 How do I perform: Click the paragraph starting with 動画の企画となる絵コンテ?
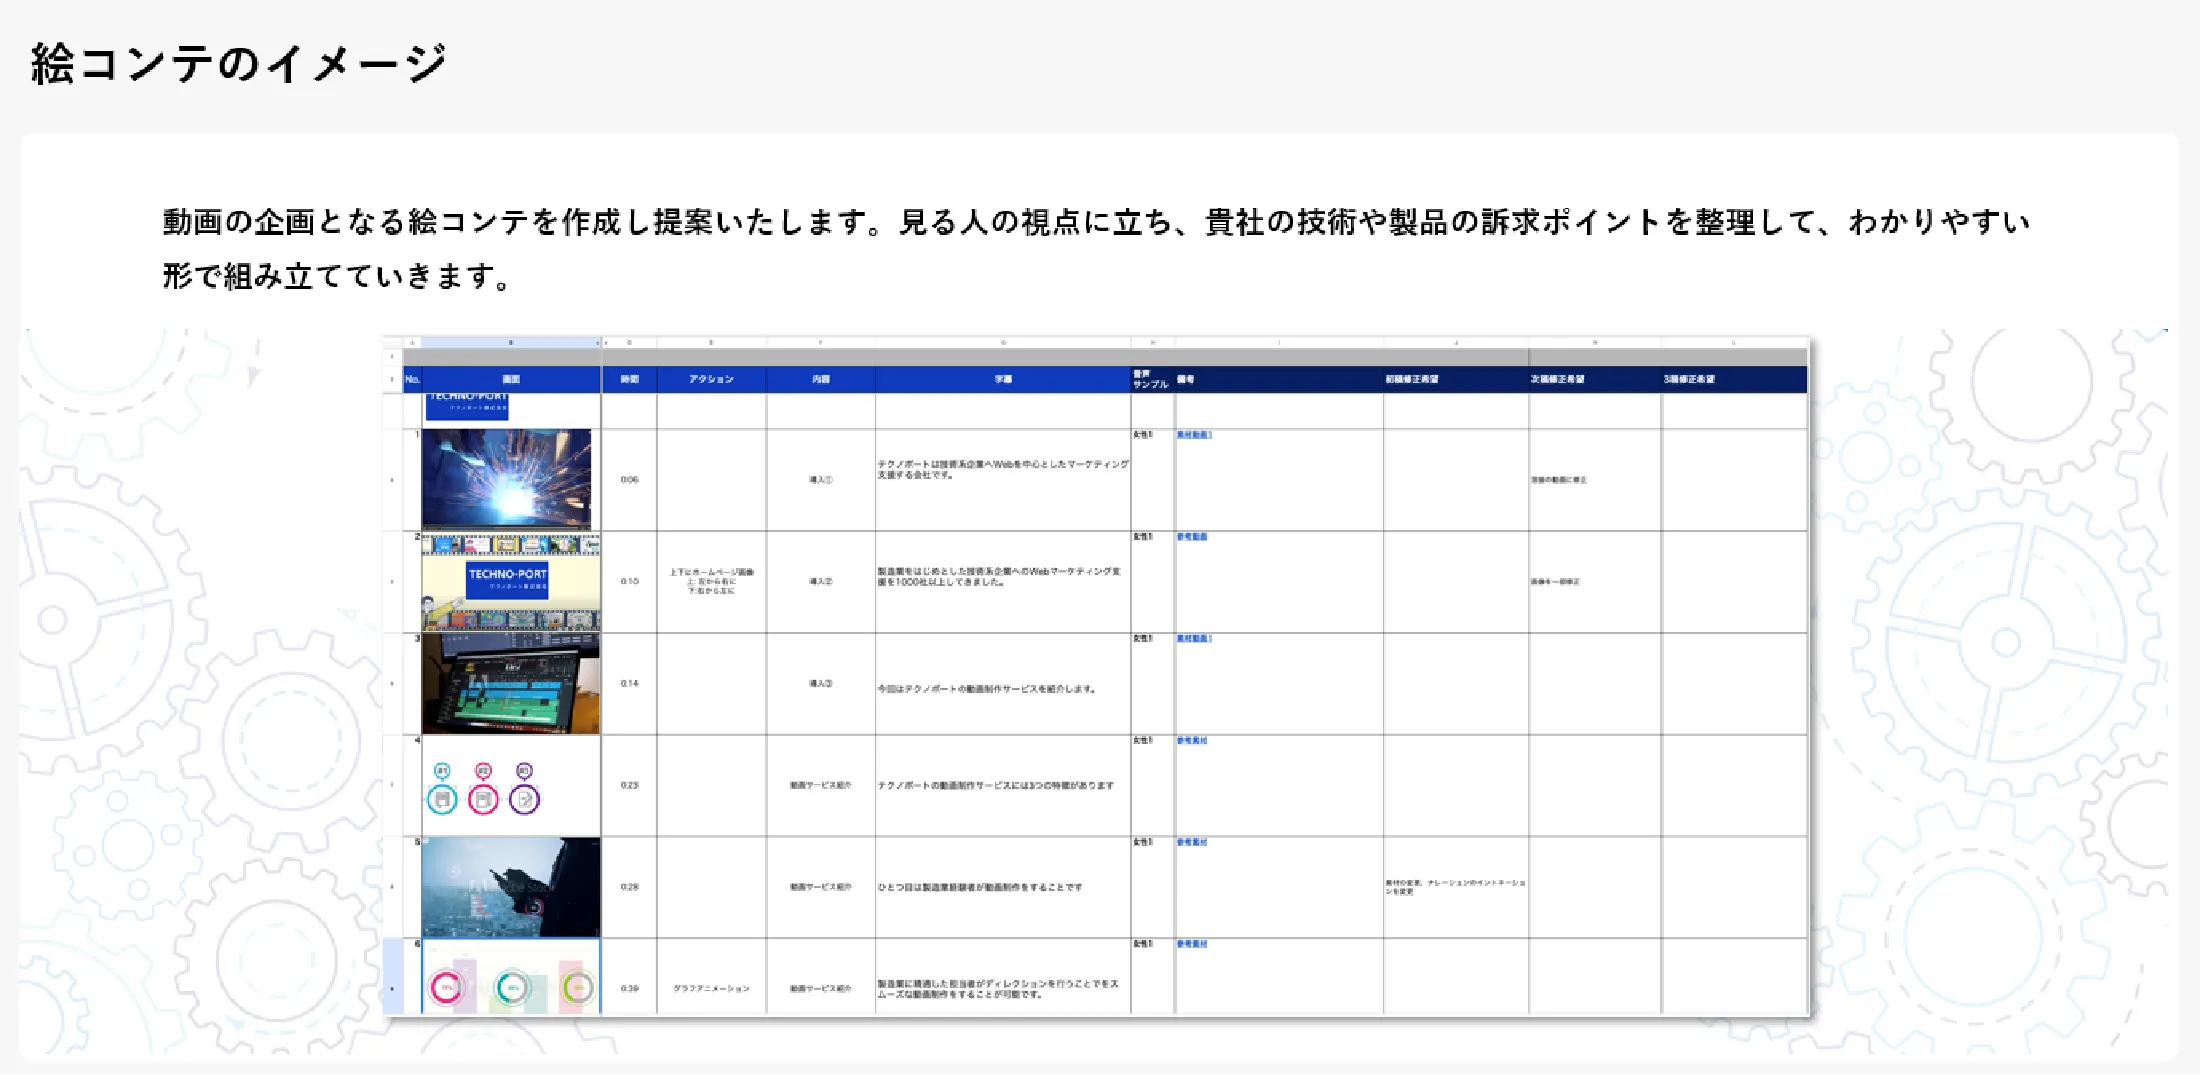point(1097,248)
